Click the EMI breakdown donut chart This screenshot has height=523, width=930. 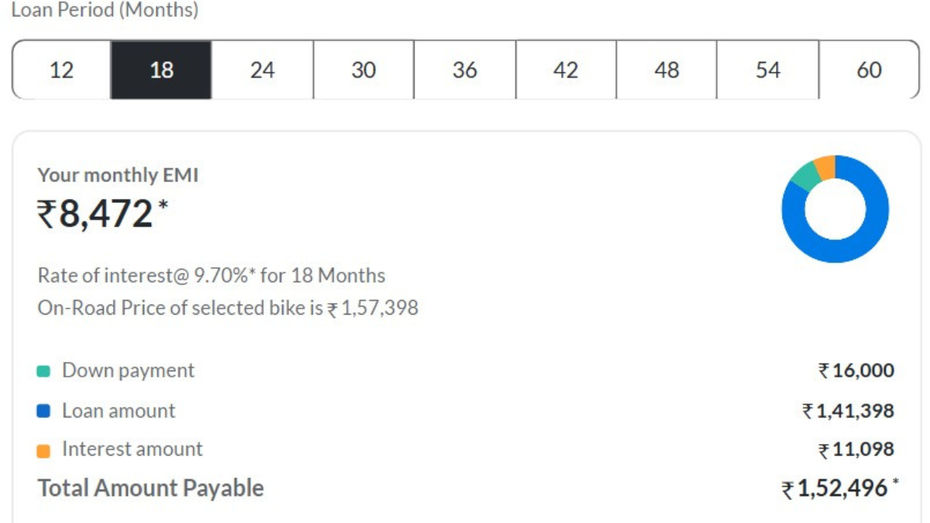click(x=835, y=209)
